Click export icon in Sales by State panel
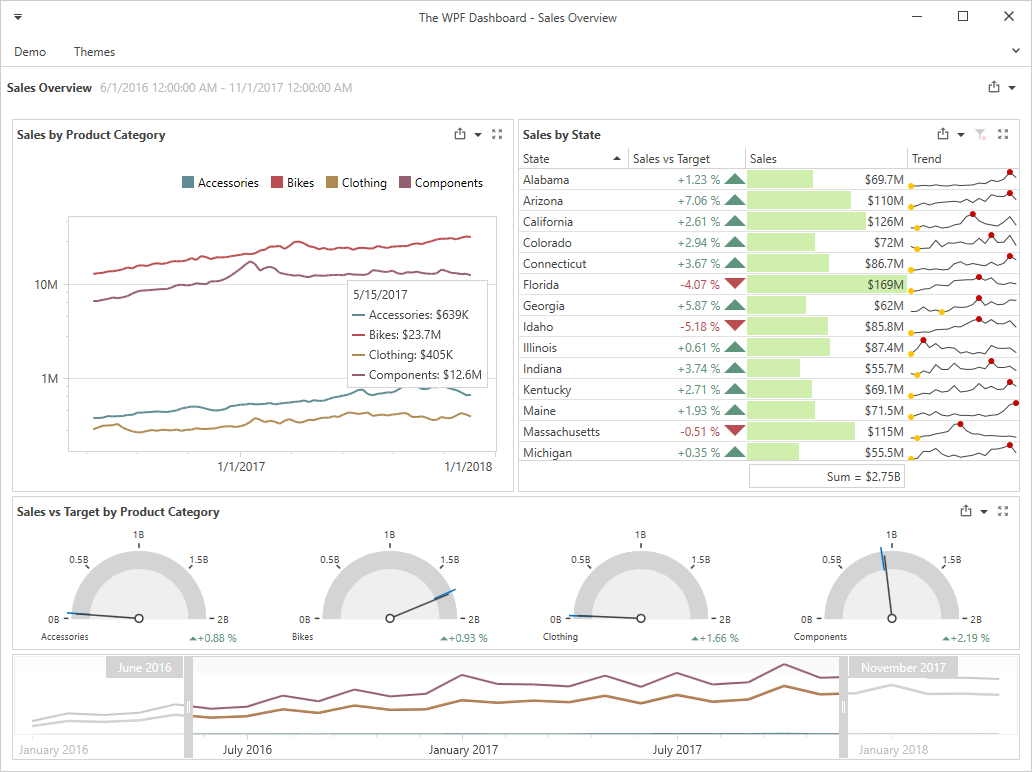Screen dimensions: 1032x772 pos(943,134)
